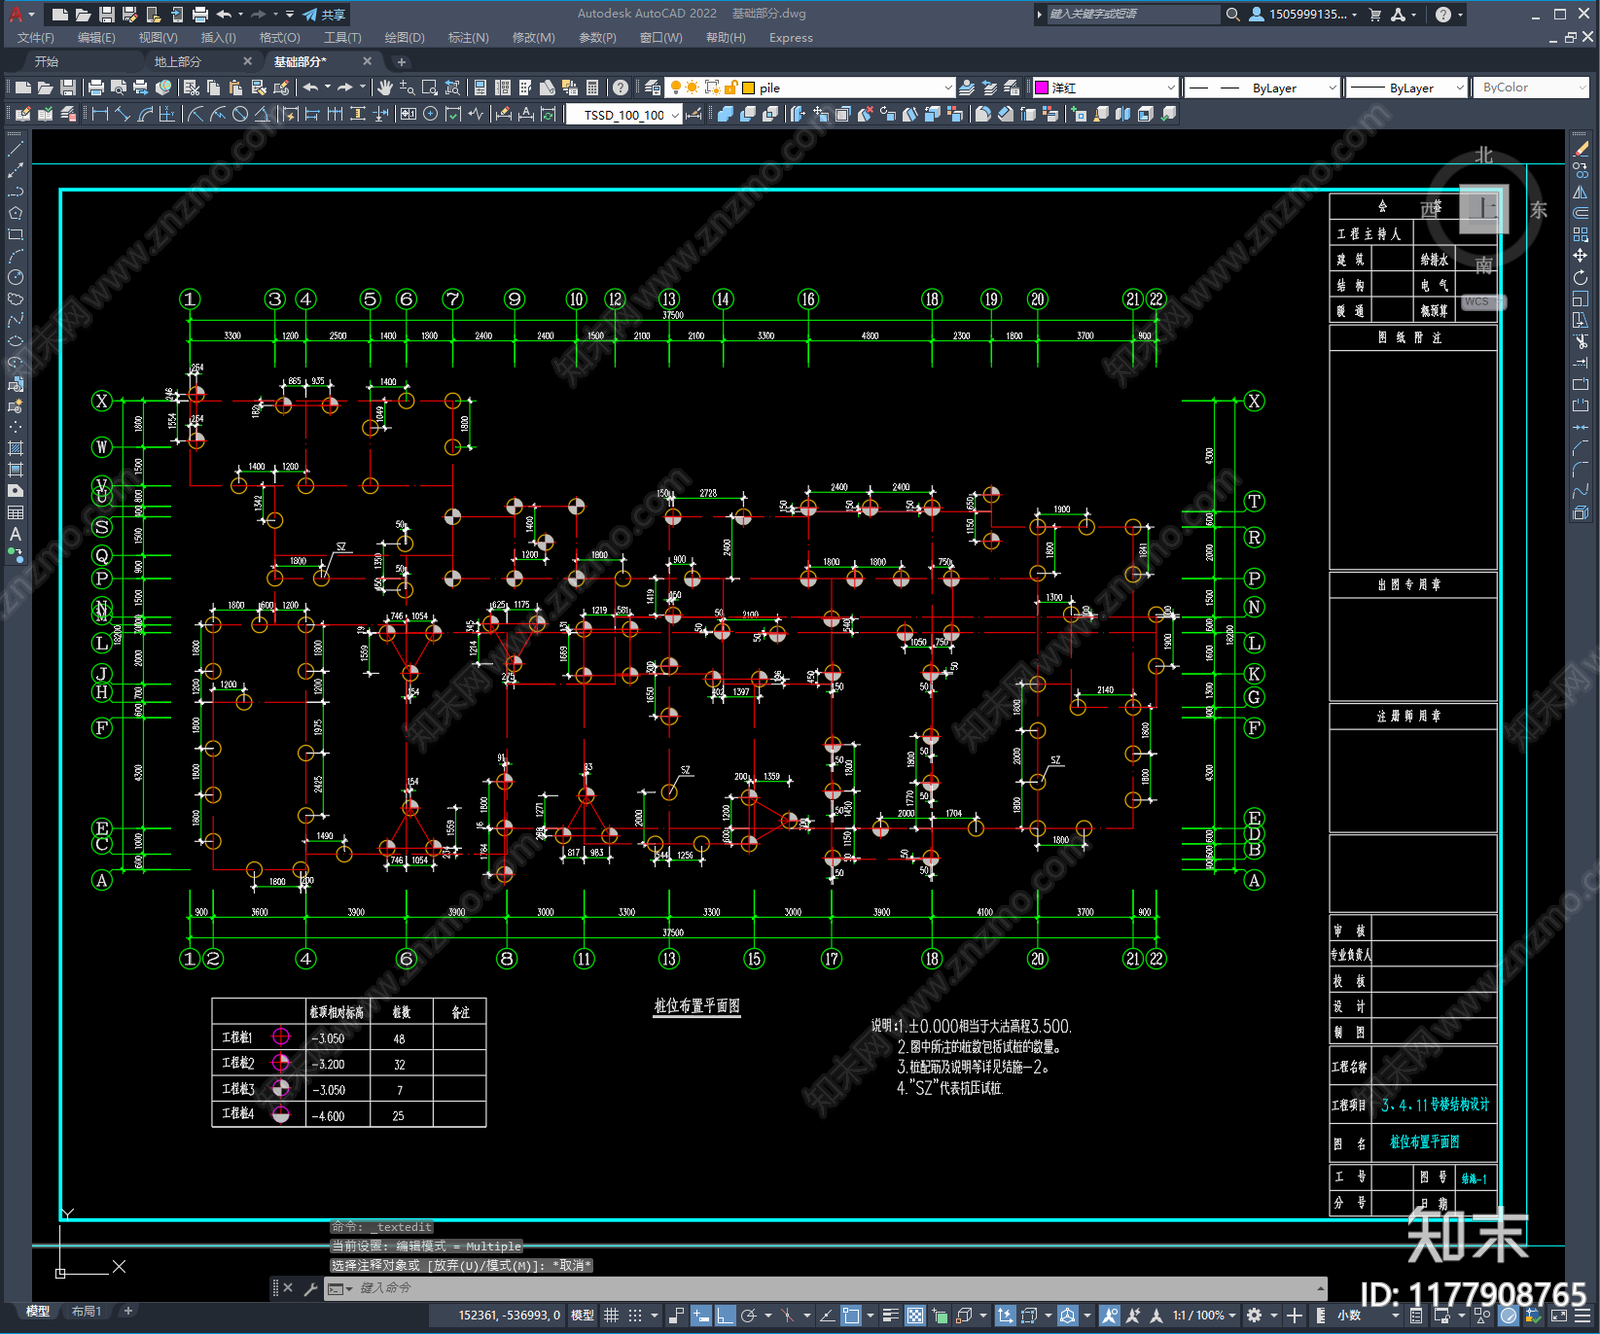Image resolution: width=1600 pixels, height=1334 pixels.
Task: Open the 标注(N) menu
Action: click(x=468, y=38)
